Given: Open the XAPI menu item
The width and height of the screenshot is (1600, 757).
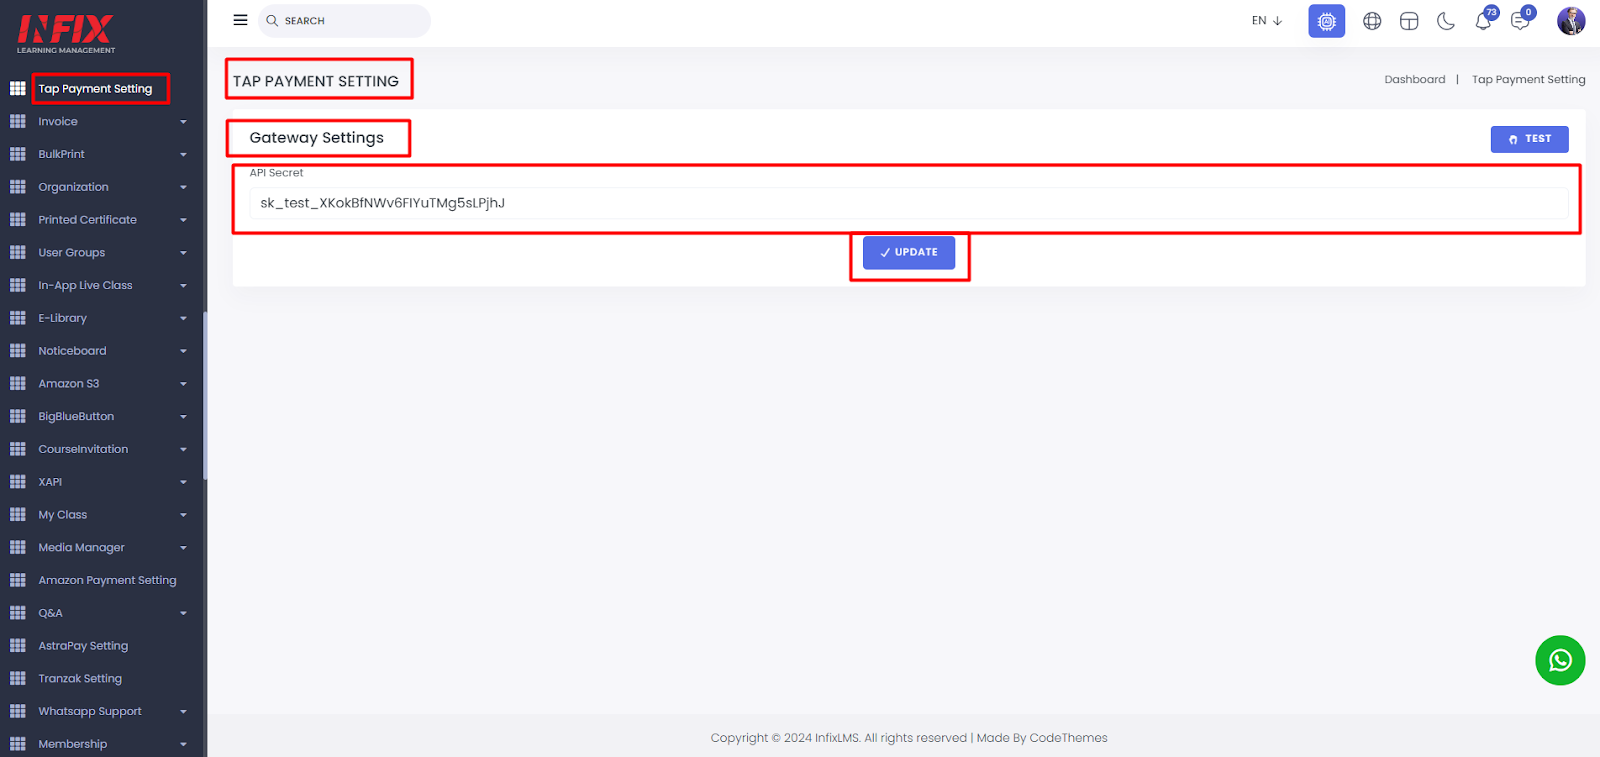Looking at the screenshot, I should tap(50, 482).
